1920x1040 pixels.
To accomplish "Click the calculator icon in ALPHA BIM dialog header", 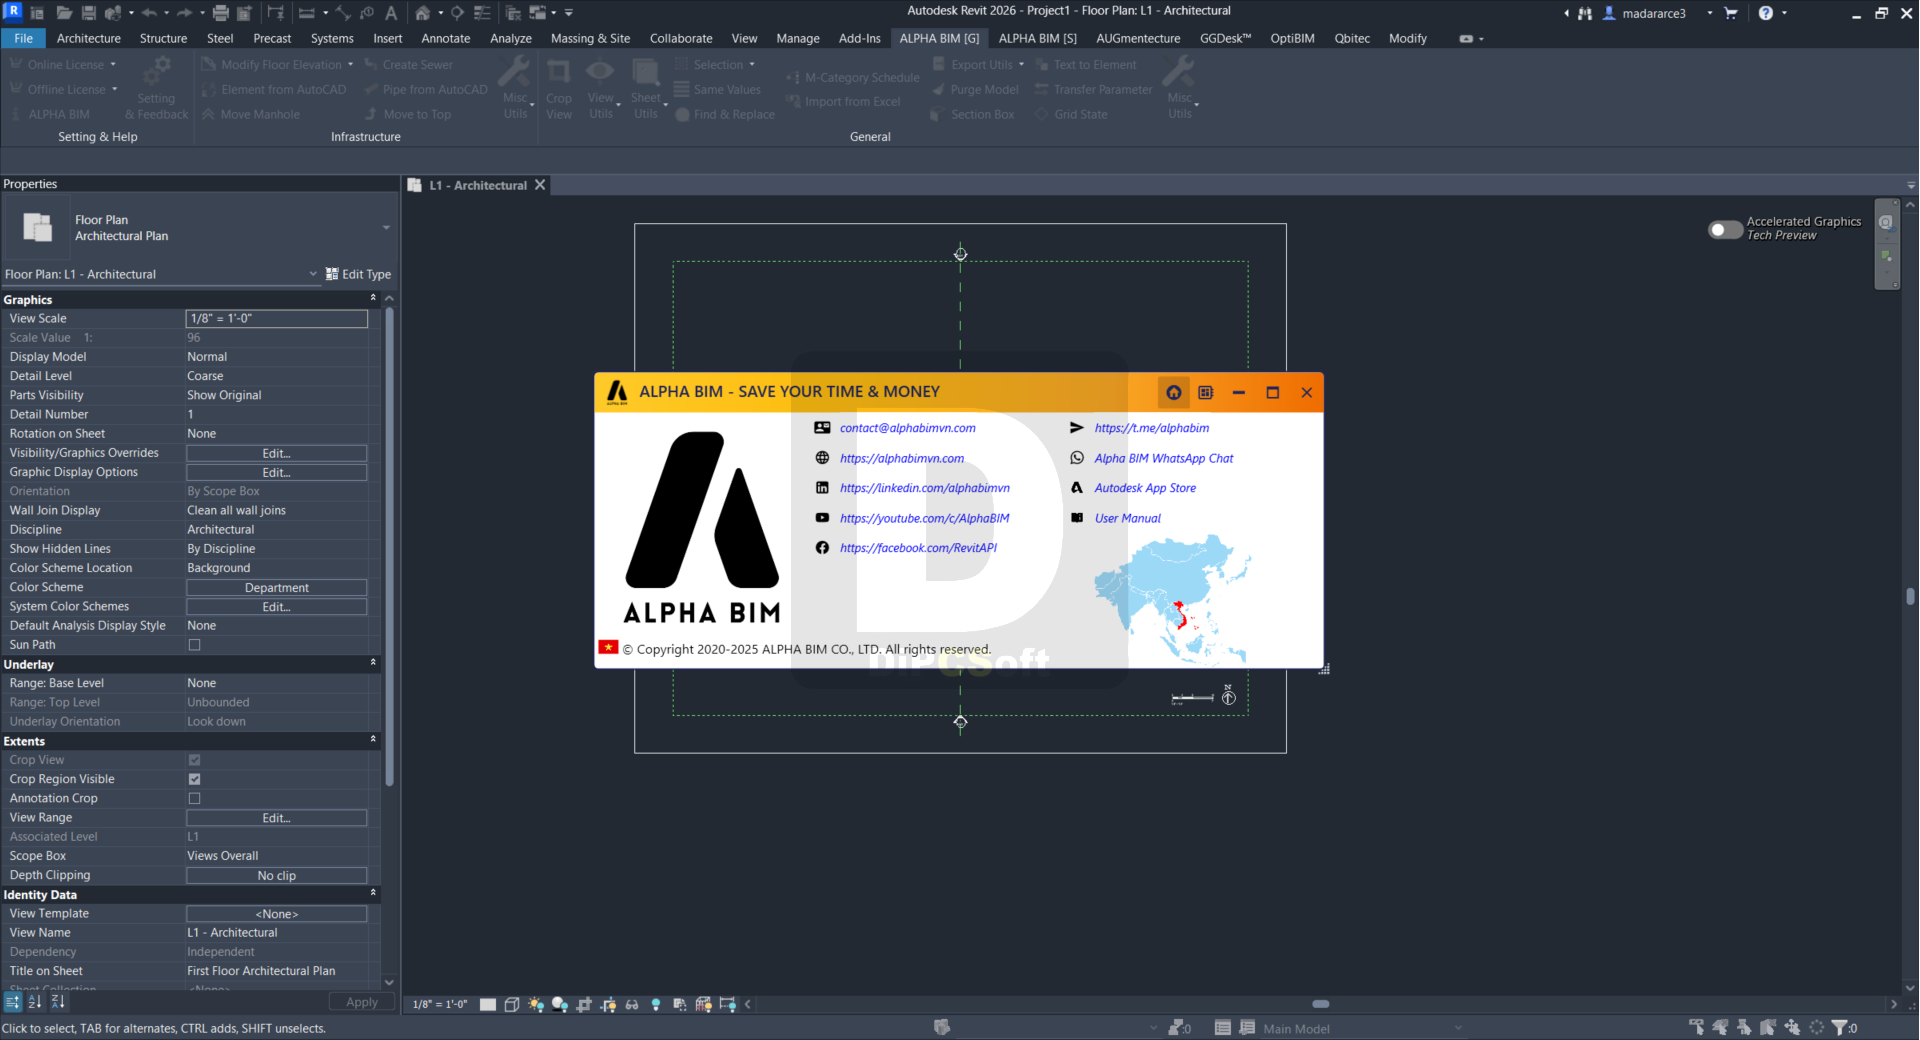I will point(1206,392).
